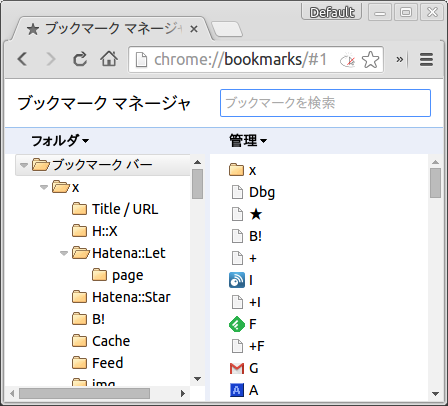Select the + bookmark entry
Screen dimensions: 448x406
[x=244, y=258]
